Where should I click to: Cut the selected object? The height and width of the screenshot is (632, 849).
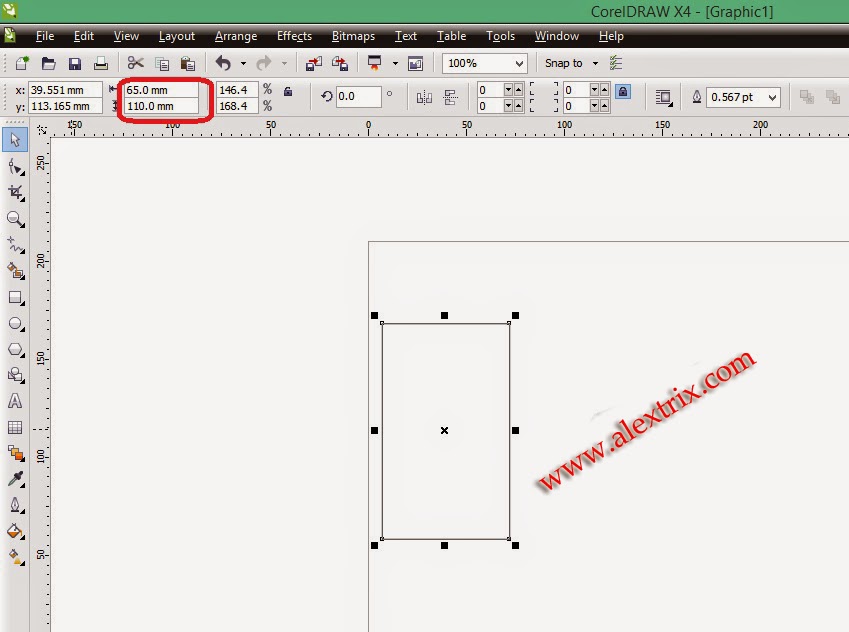click(135, 63)
